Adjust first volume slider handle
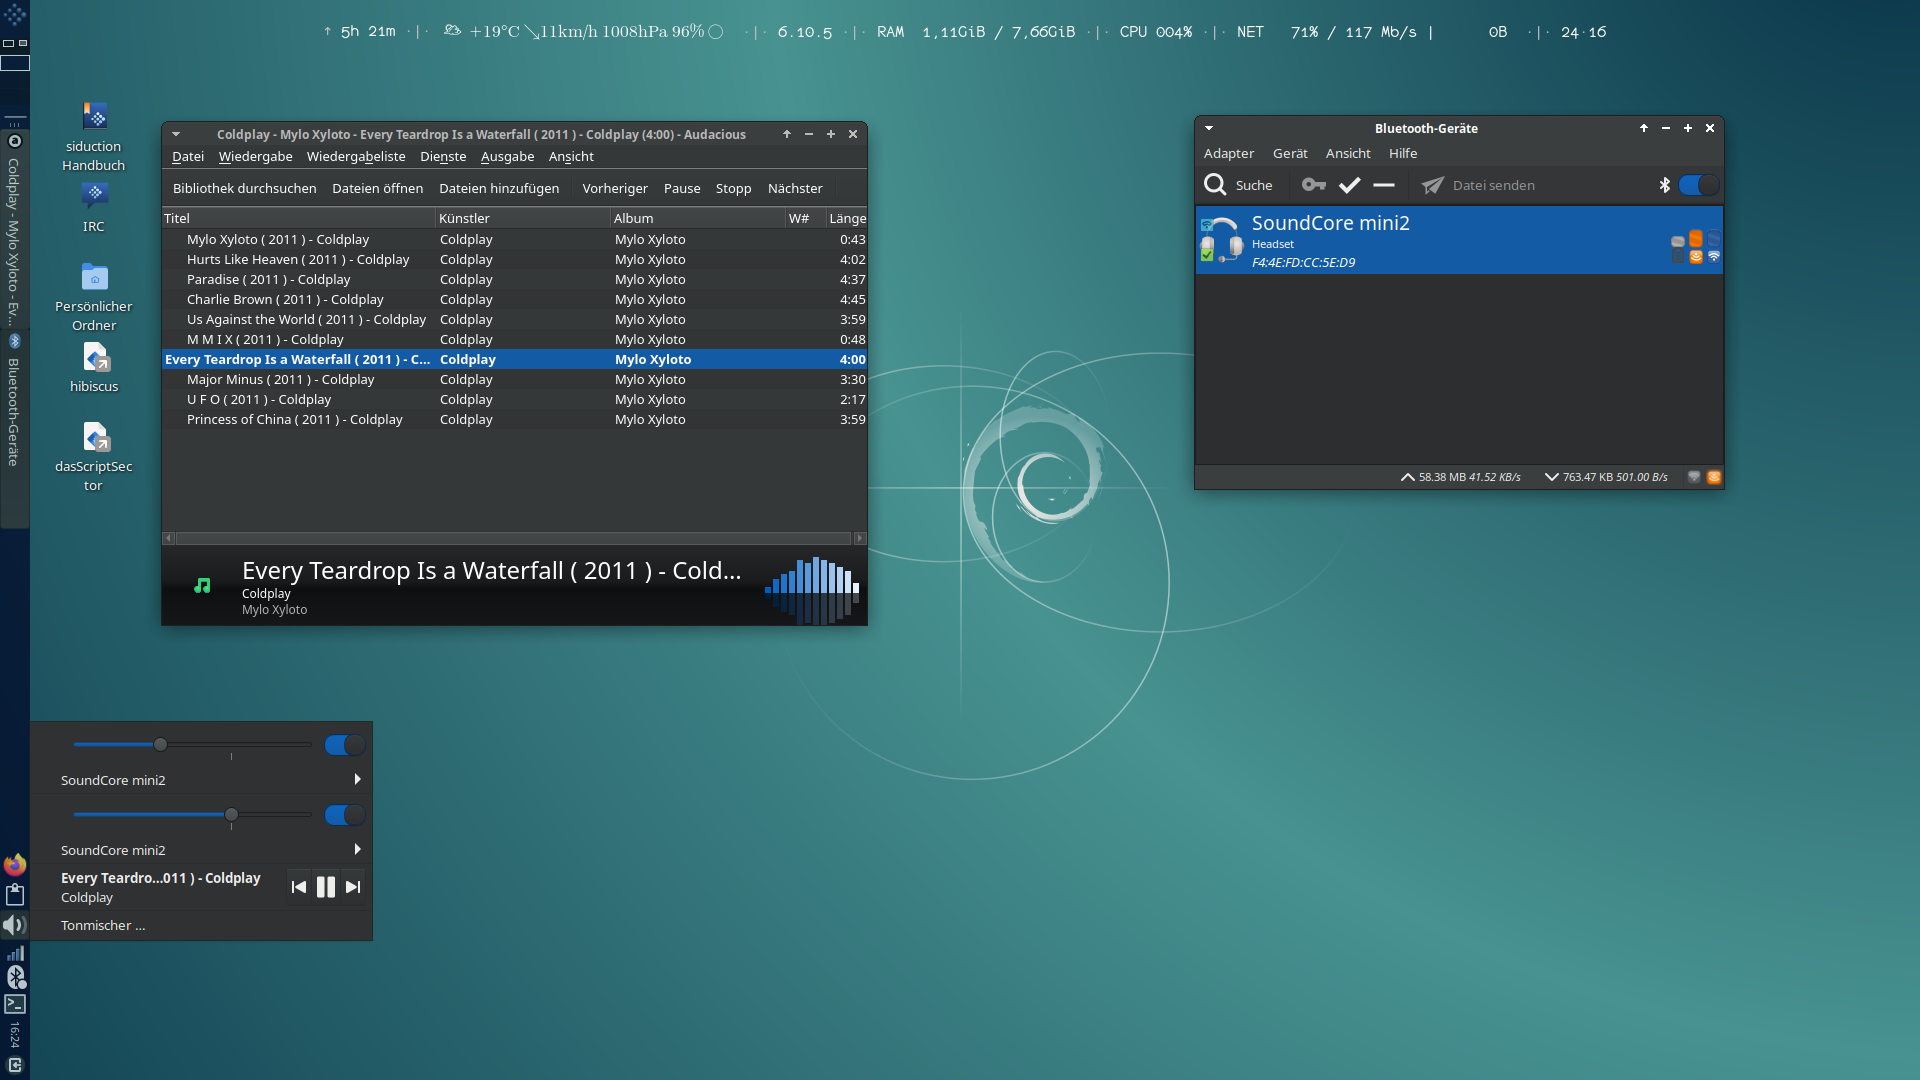1920x1080 pixels. pyautogui.click(x=160, y=744)
